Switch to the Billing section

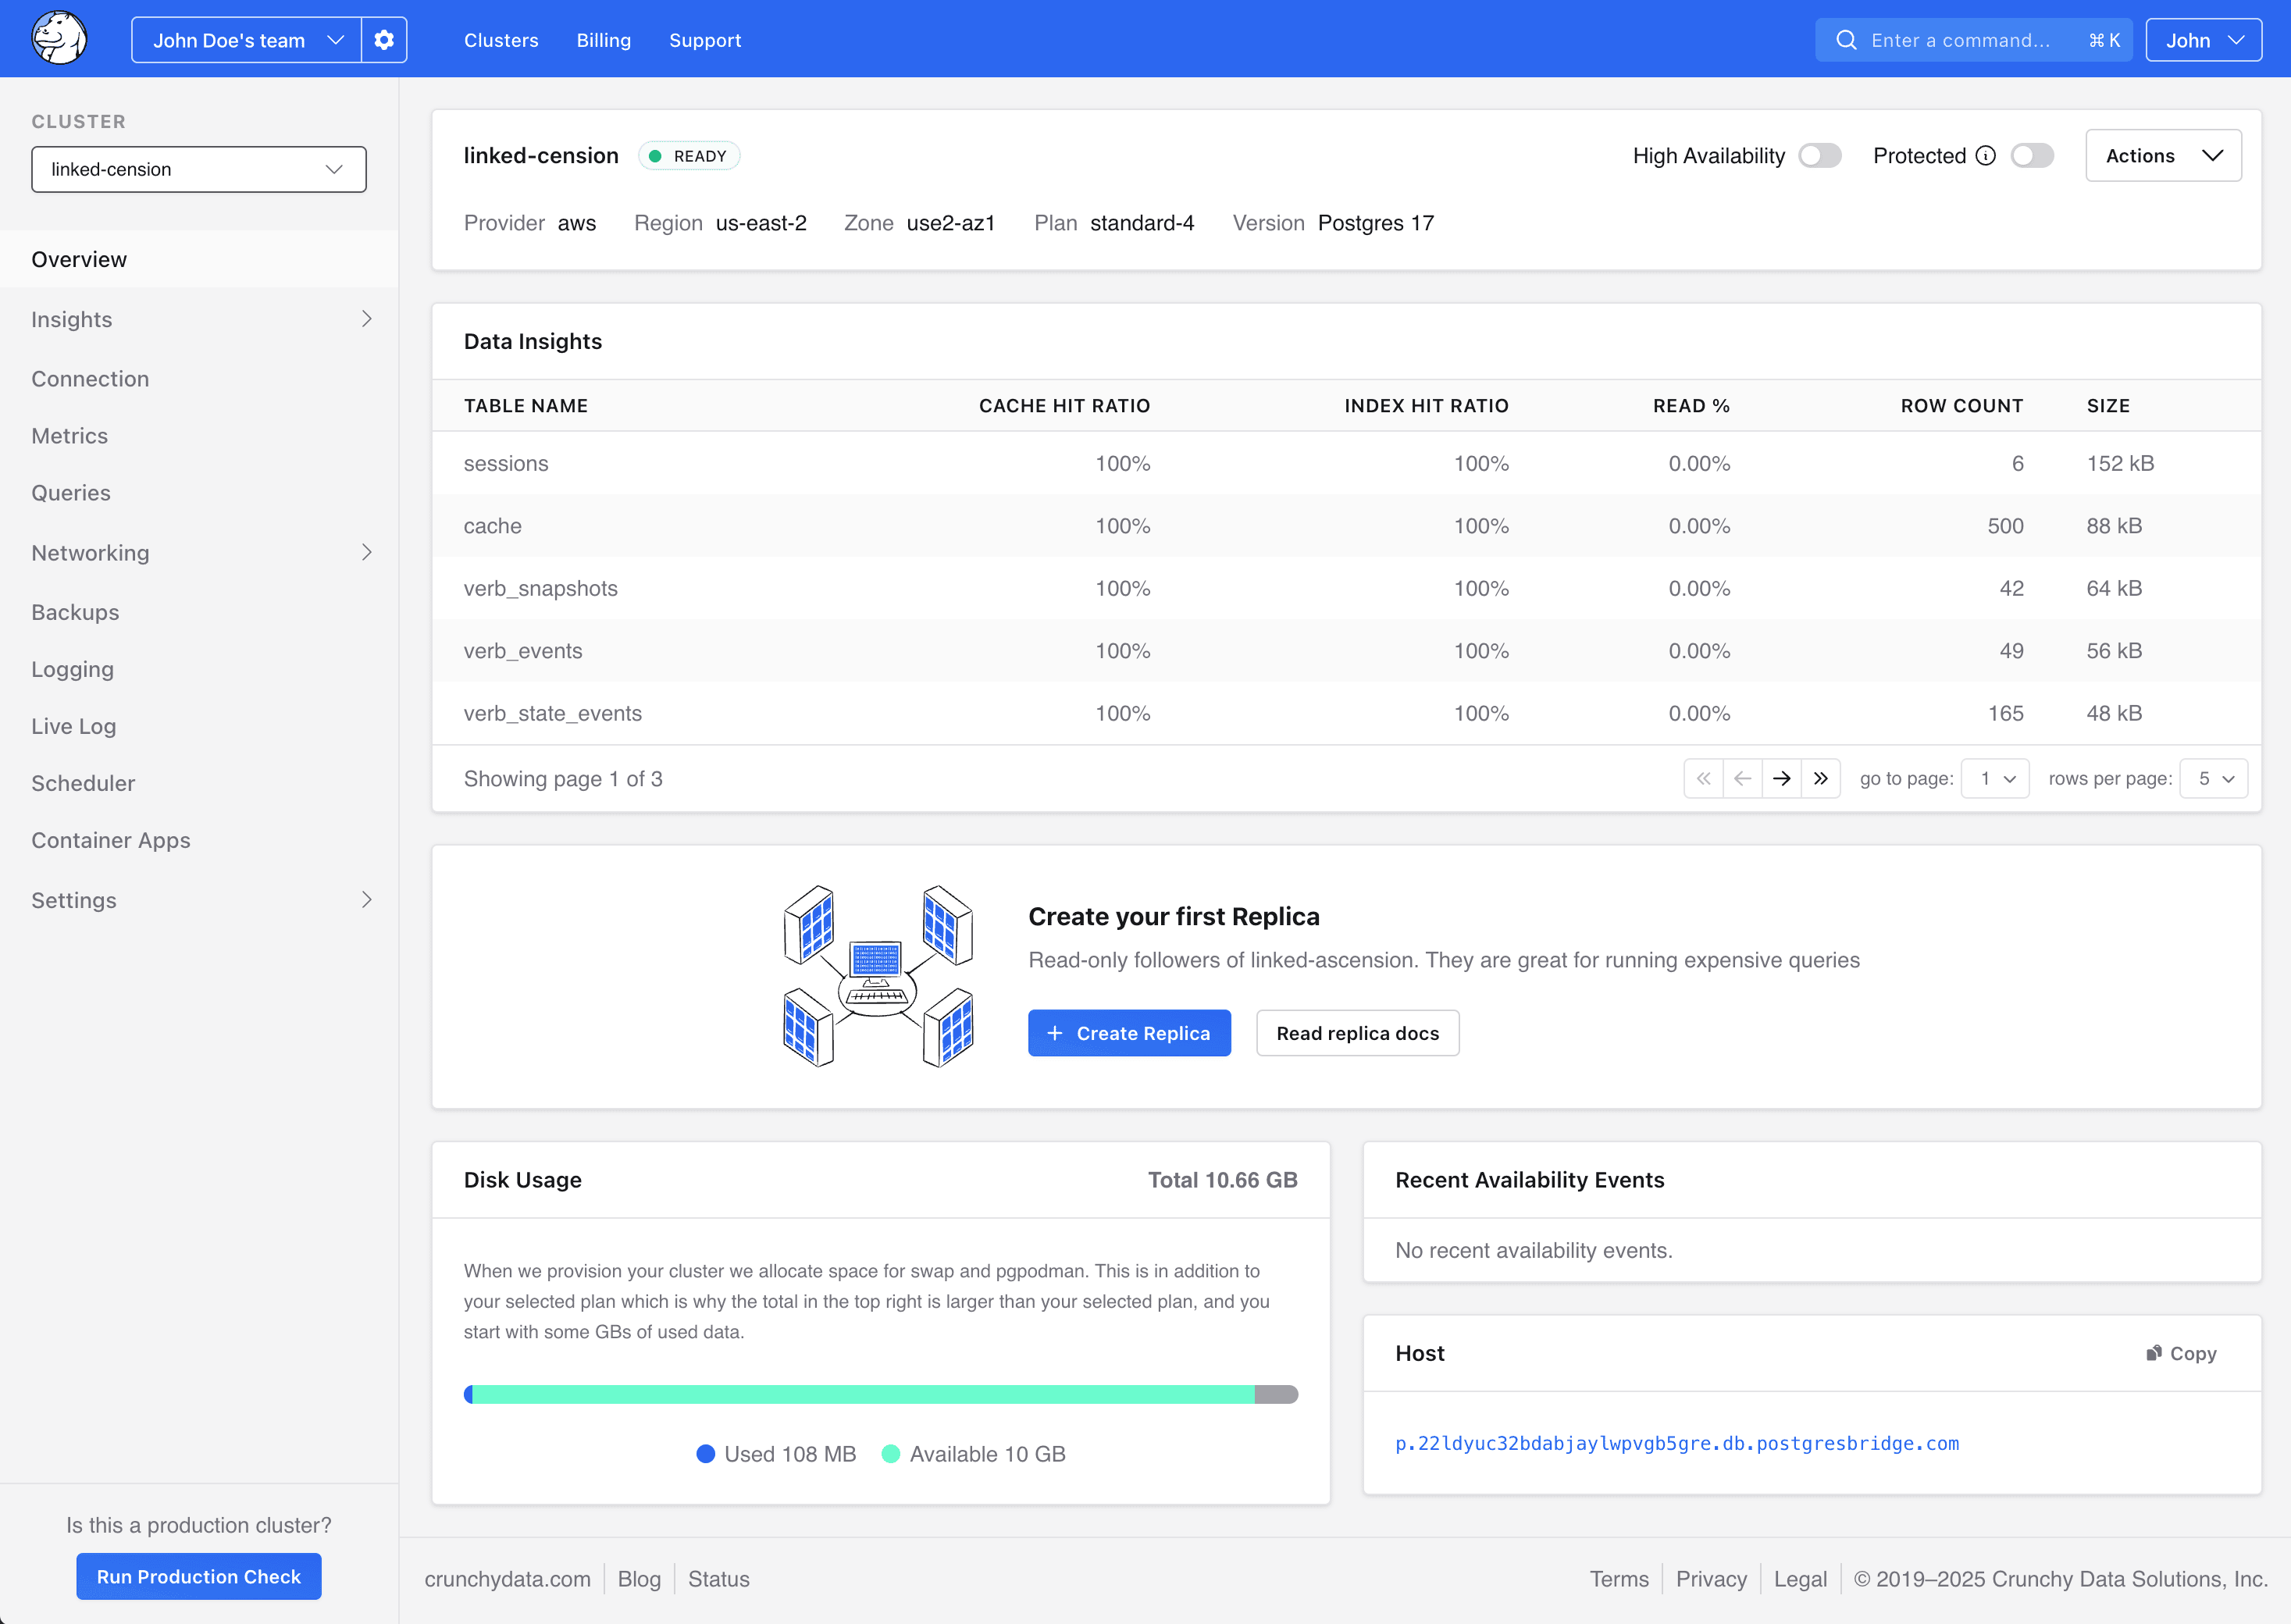(603, 40)
